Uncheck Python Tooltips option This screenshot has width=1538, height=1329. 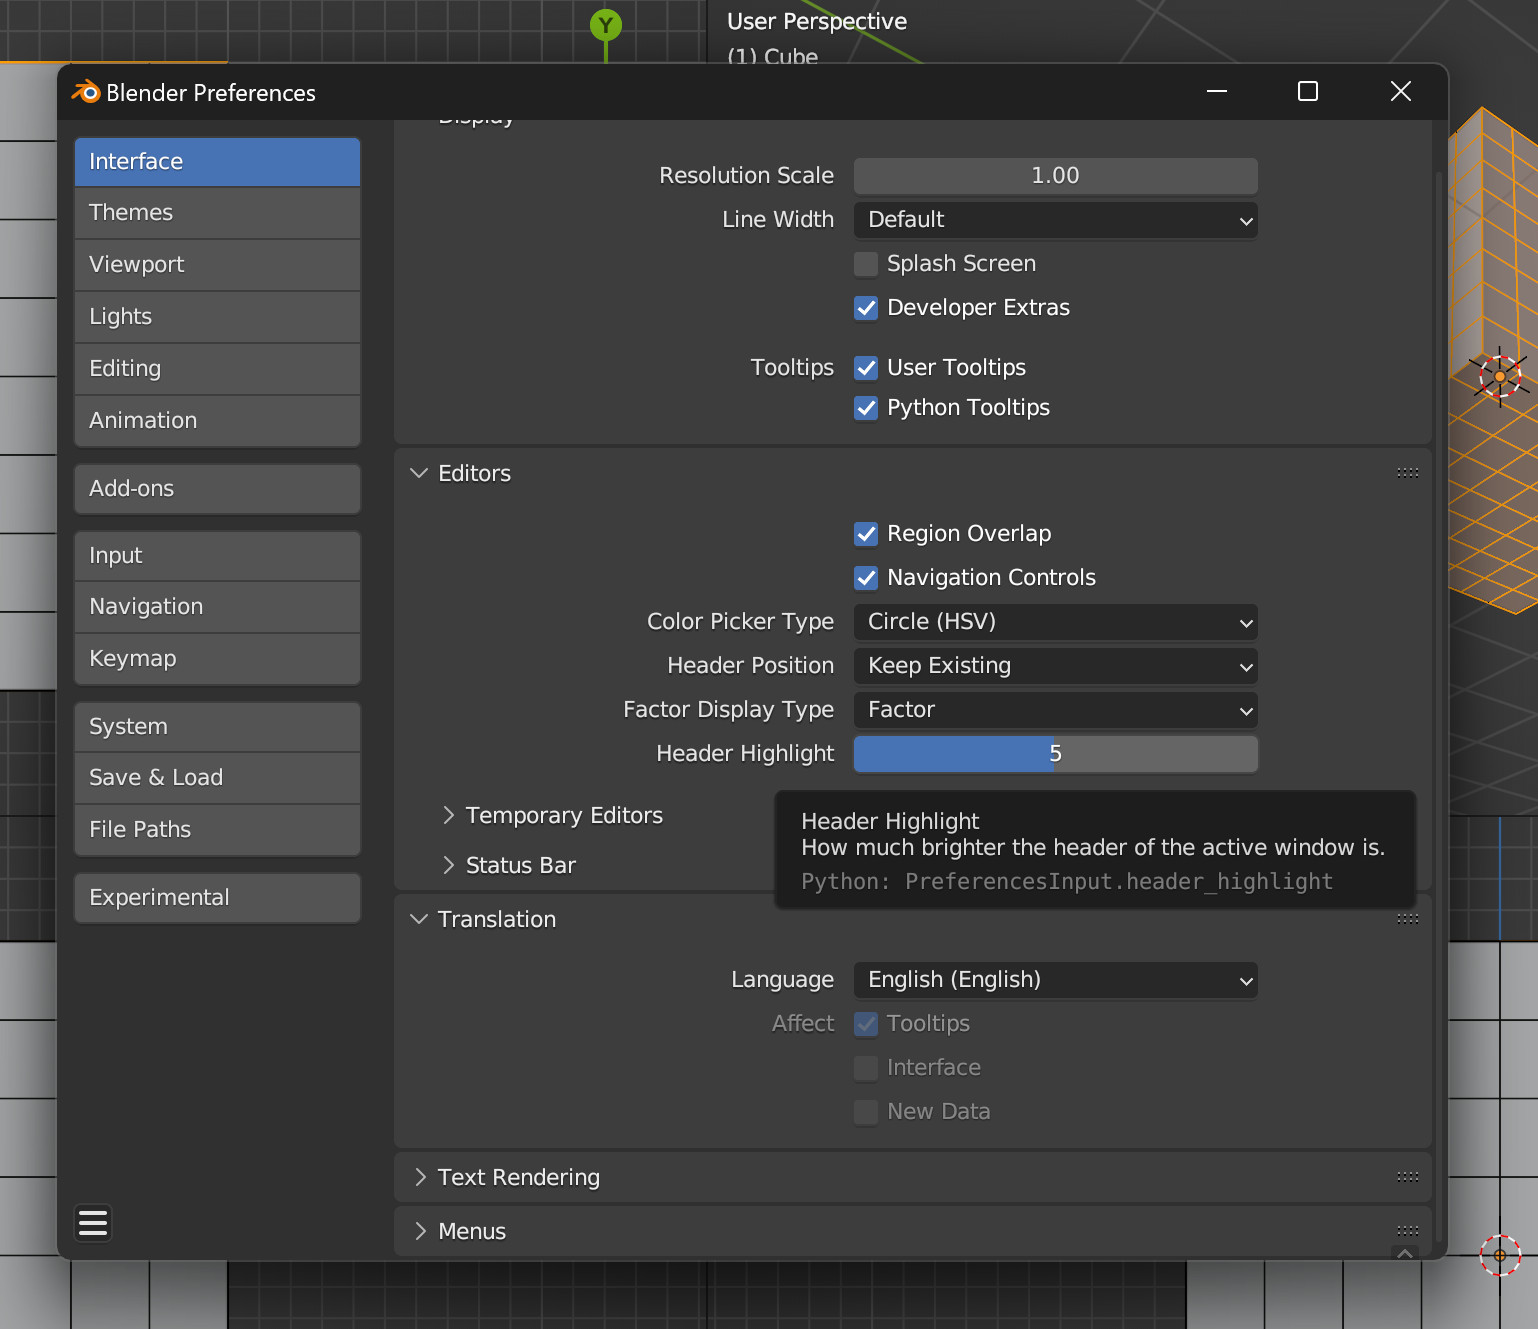coord(866,408)
